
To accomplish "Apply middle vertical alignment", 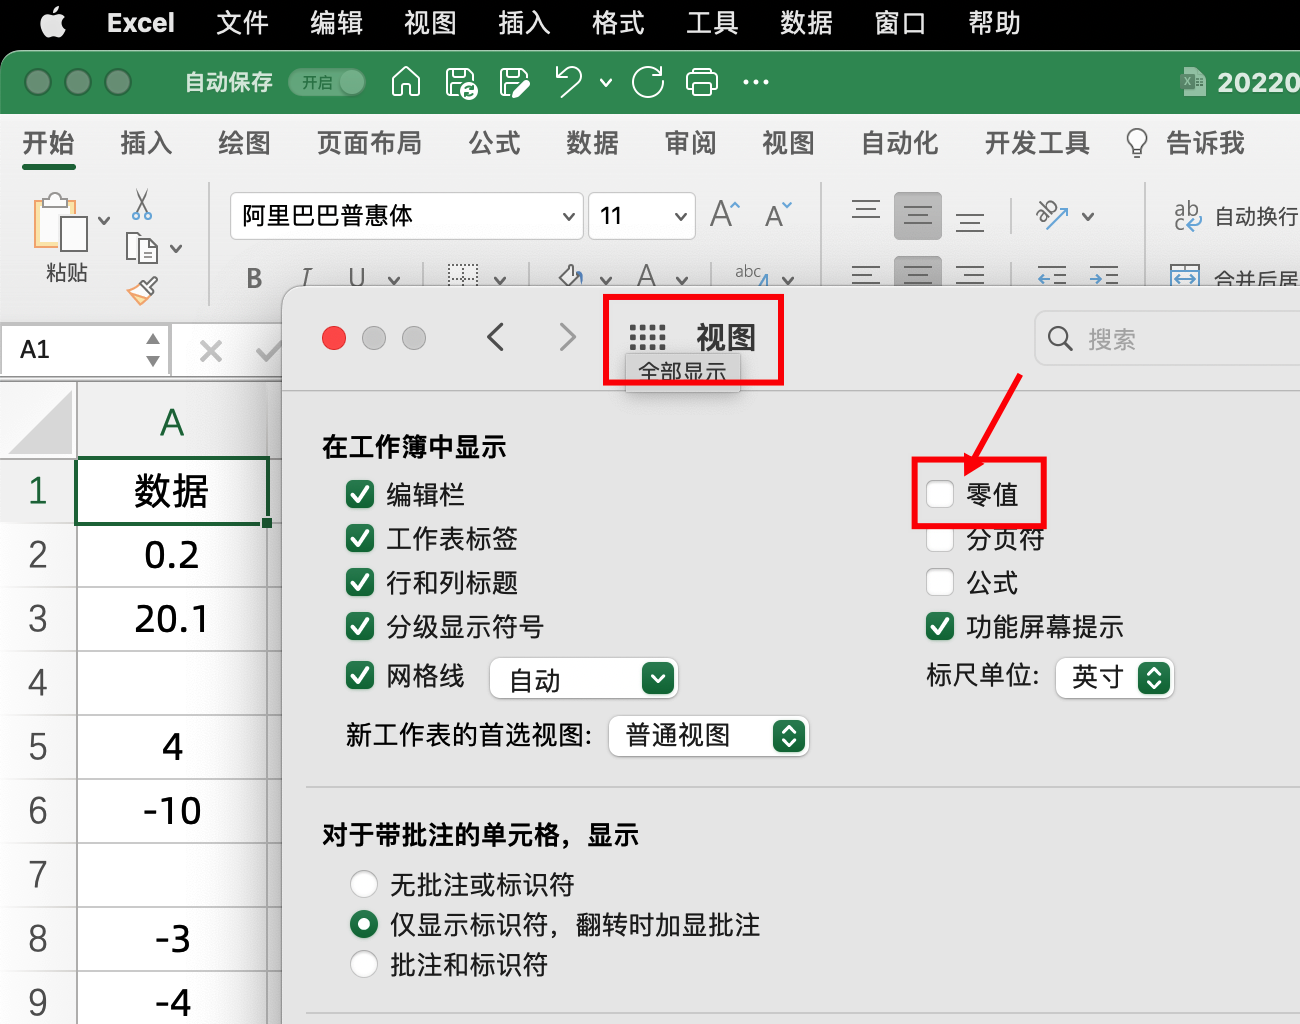I will pyautogui.click(x=918, y=215).
